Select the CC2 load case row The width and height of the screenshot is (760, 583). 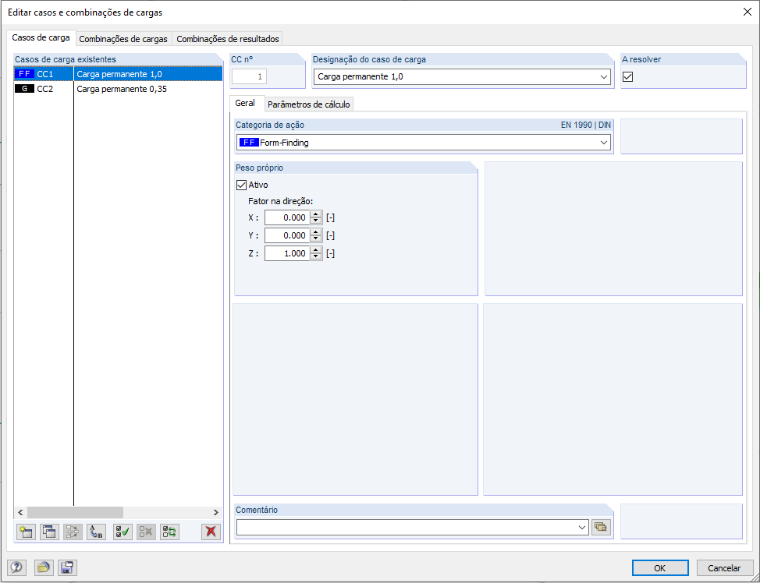[118, 89]
